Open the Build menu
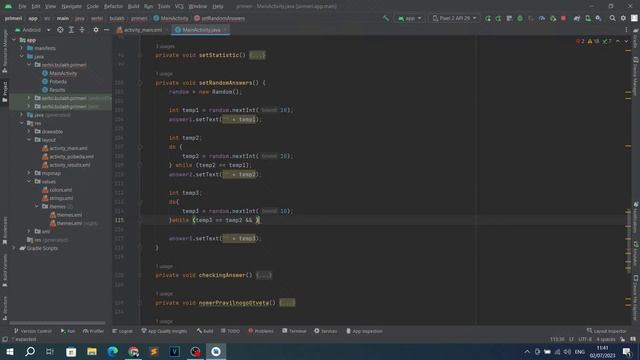Viewport: 640px width, 360px height. [133, 7]
